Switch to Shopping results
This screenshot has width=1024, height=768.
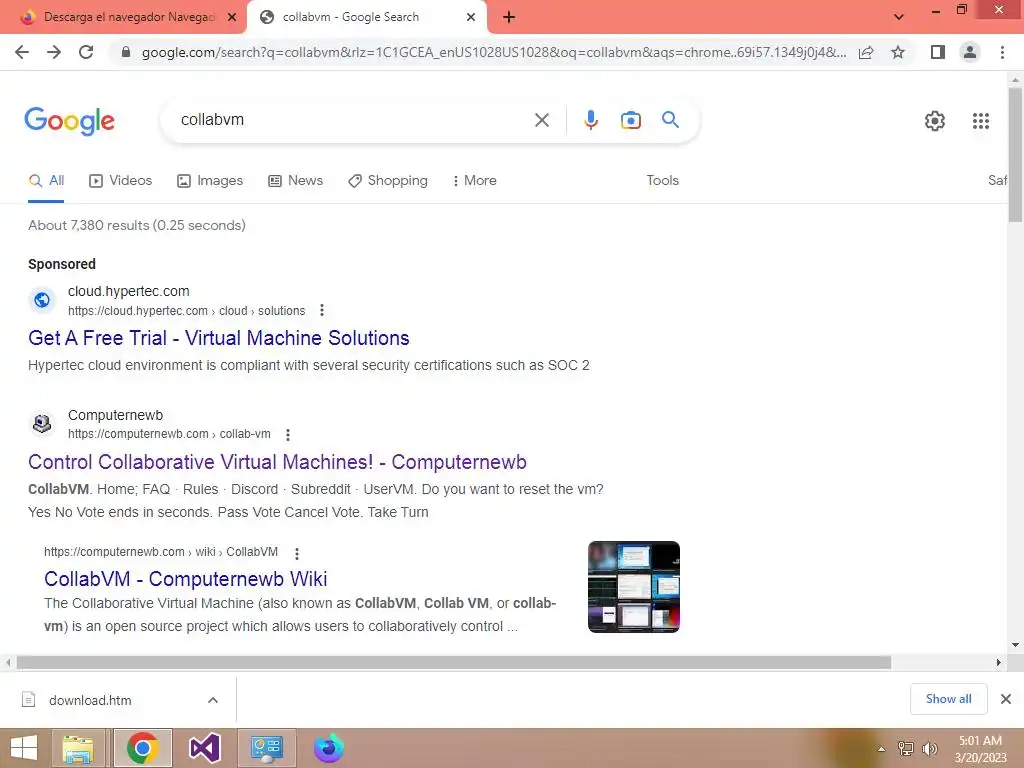(388, 181)
